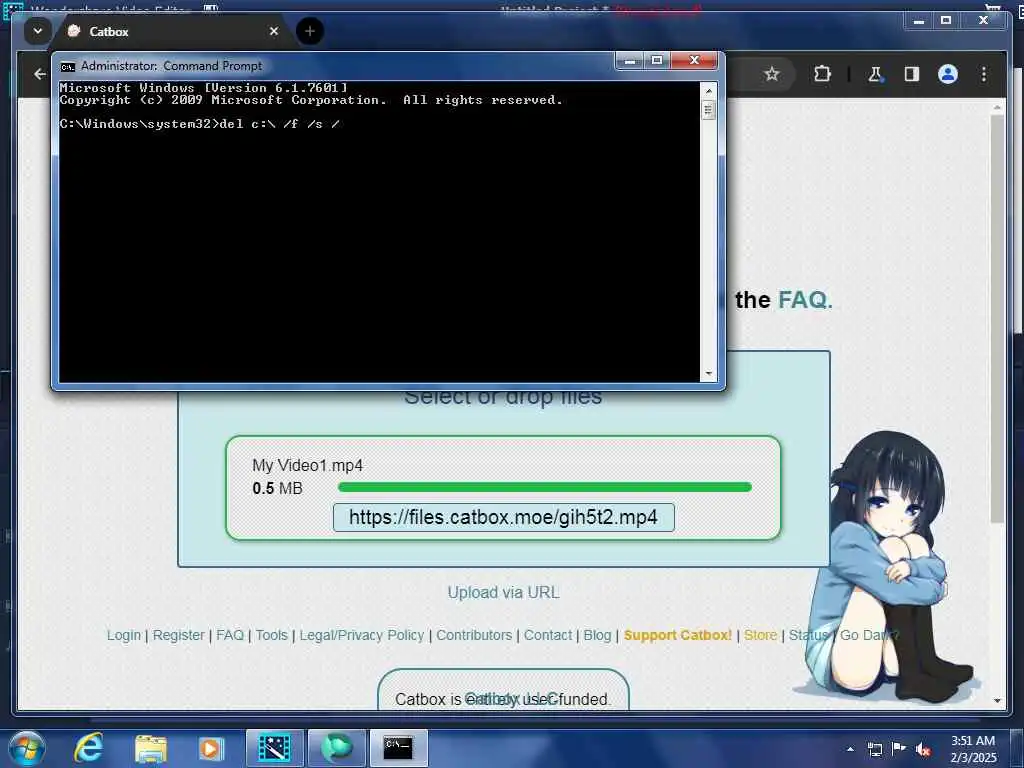Viewport: 1024px width, 768px height.
Task: Open Windows Media Player on taskbar
Action: 210,748
